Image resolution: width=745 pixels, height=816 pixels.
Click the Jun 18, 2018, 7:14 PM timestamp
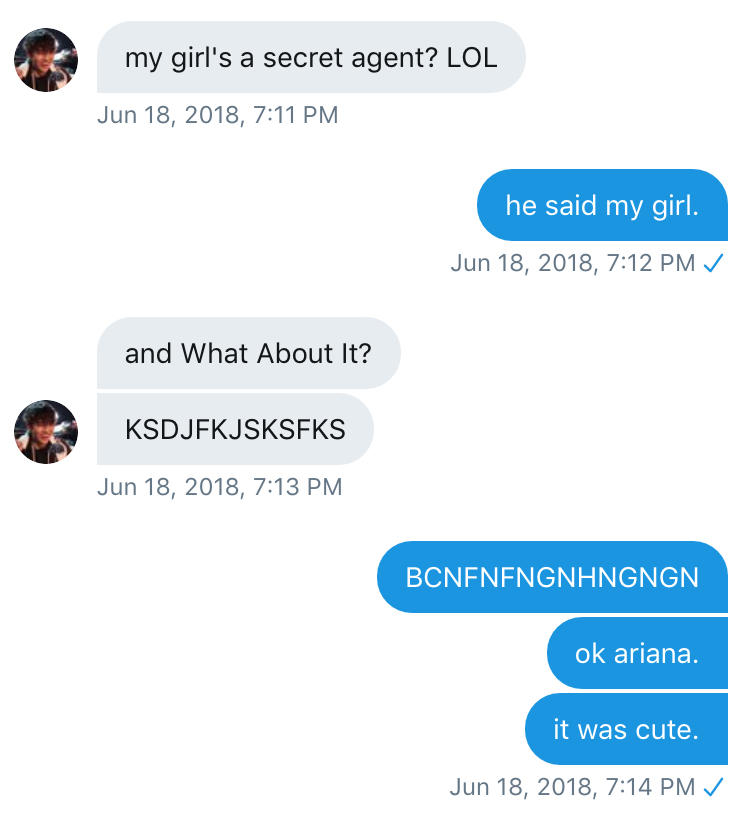[572, 787]
